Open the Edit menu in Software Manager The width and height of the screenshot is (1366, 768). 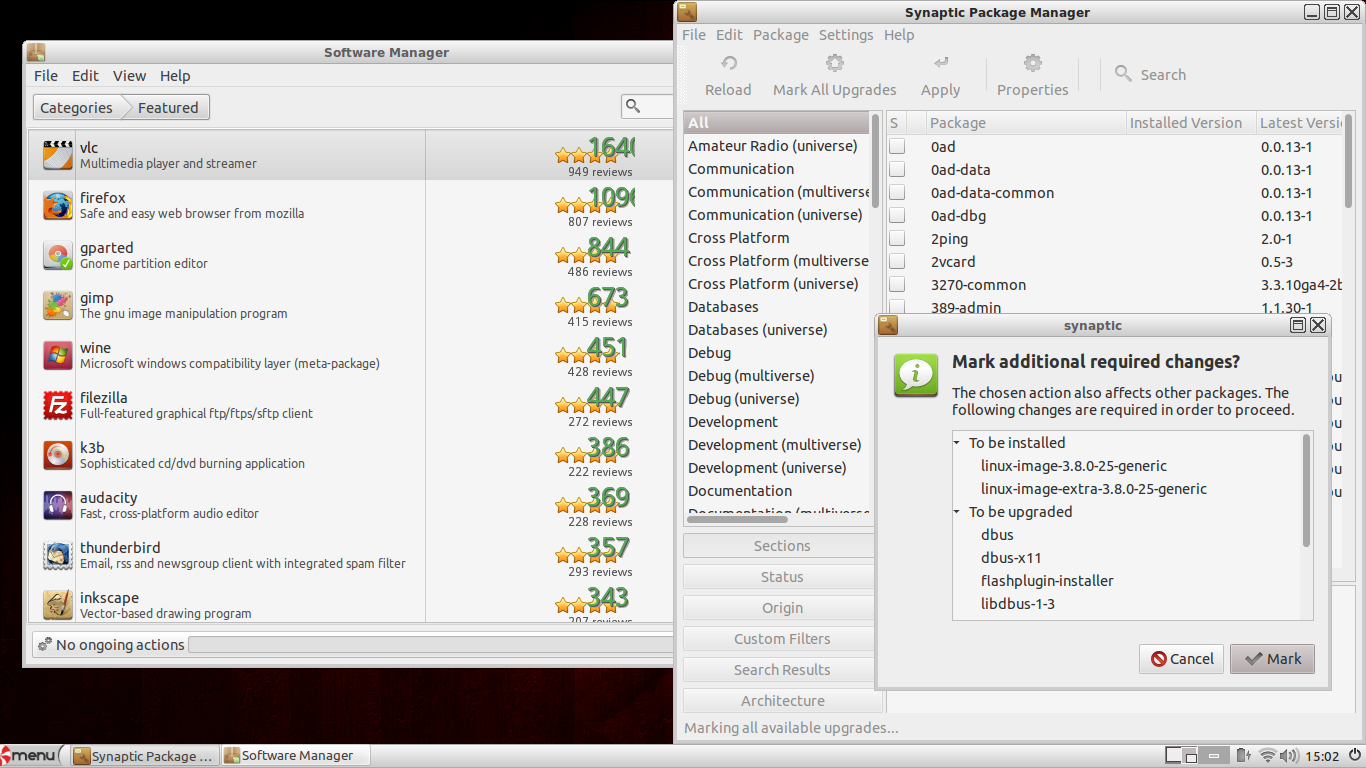(x=85, y=76)
